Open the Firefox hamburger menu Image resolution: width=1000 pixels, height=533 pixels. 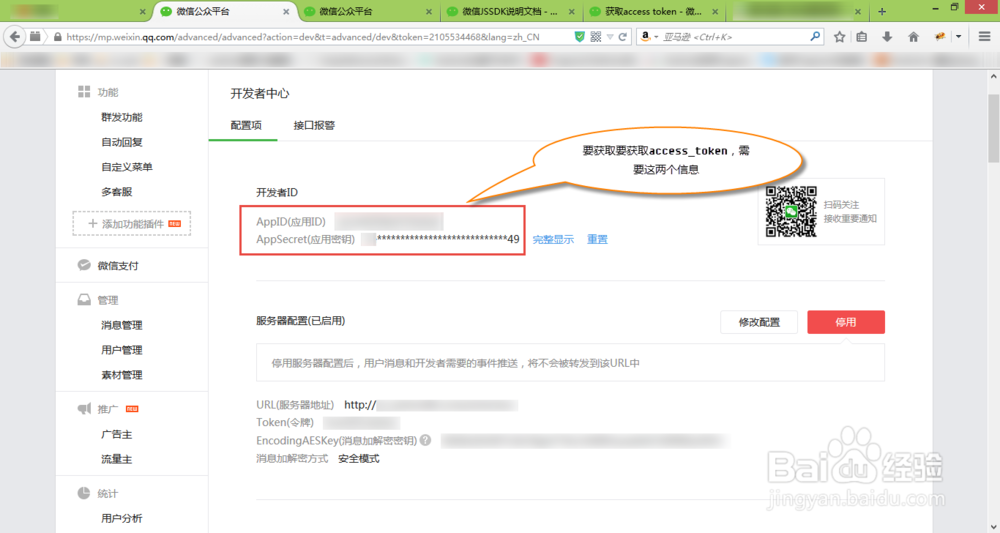985,37
